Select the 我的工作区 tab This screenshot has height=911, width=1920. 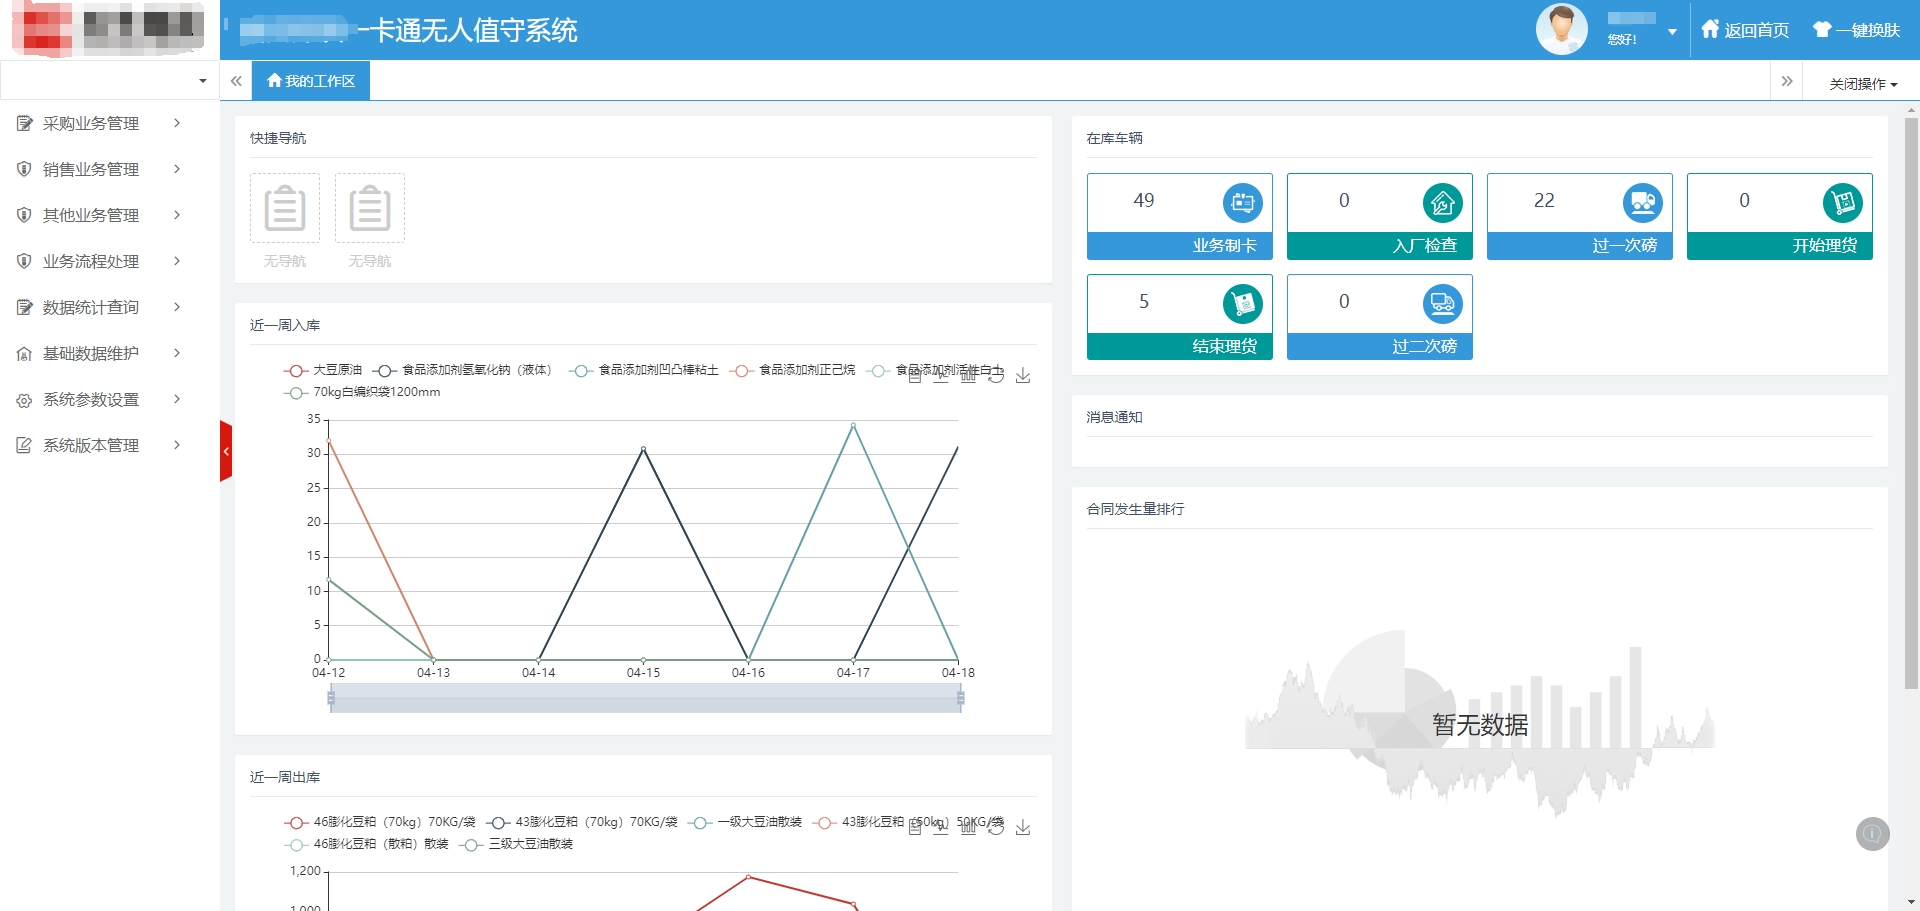tap(311, 81)
